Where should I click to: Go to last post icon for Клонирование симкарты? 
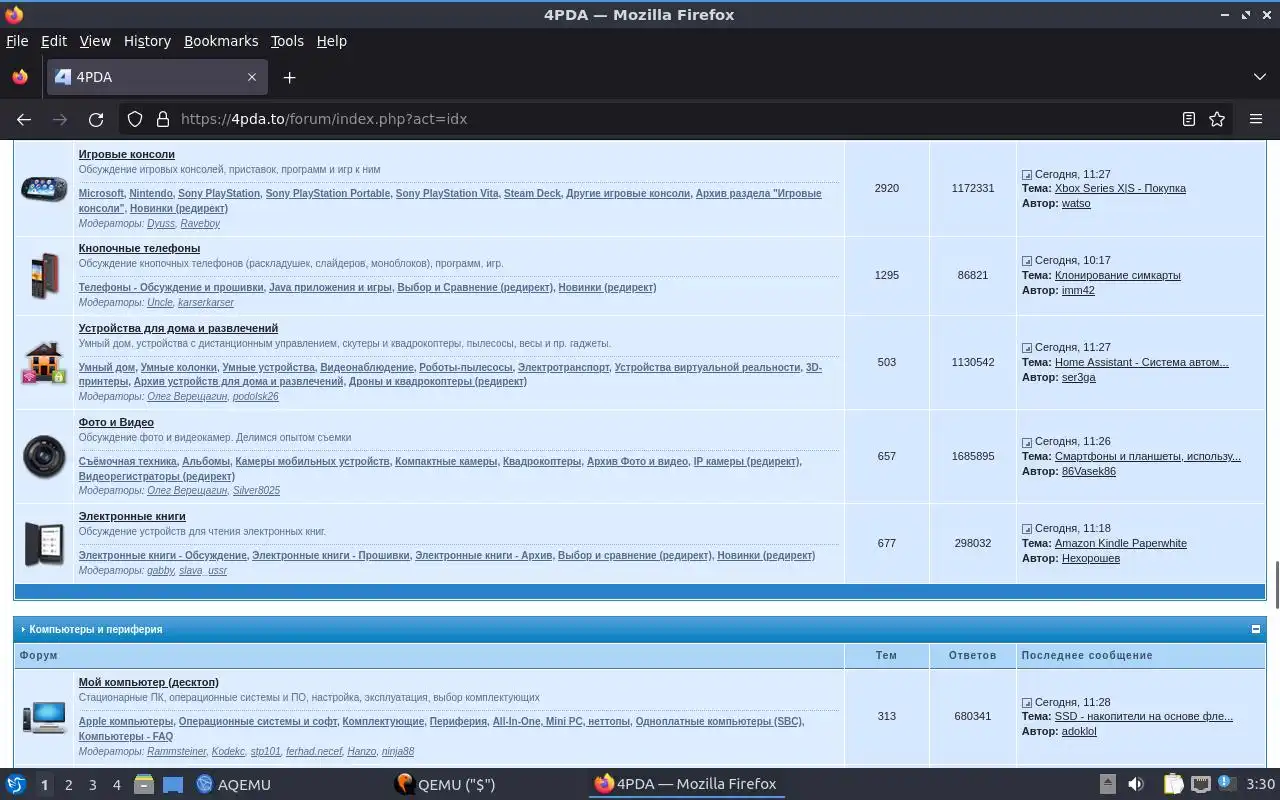pyautogui.click(x=1026, y=261)
